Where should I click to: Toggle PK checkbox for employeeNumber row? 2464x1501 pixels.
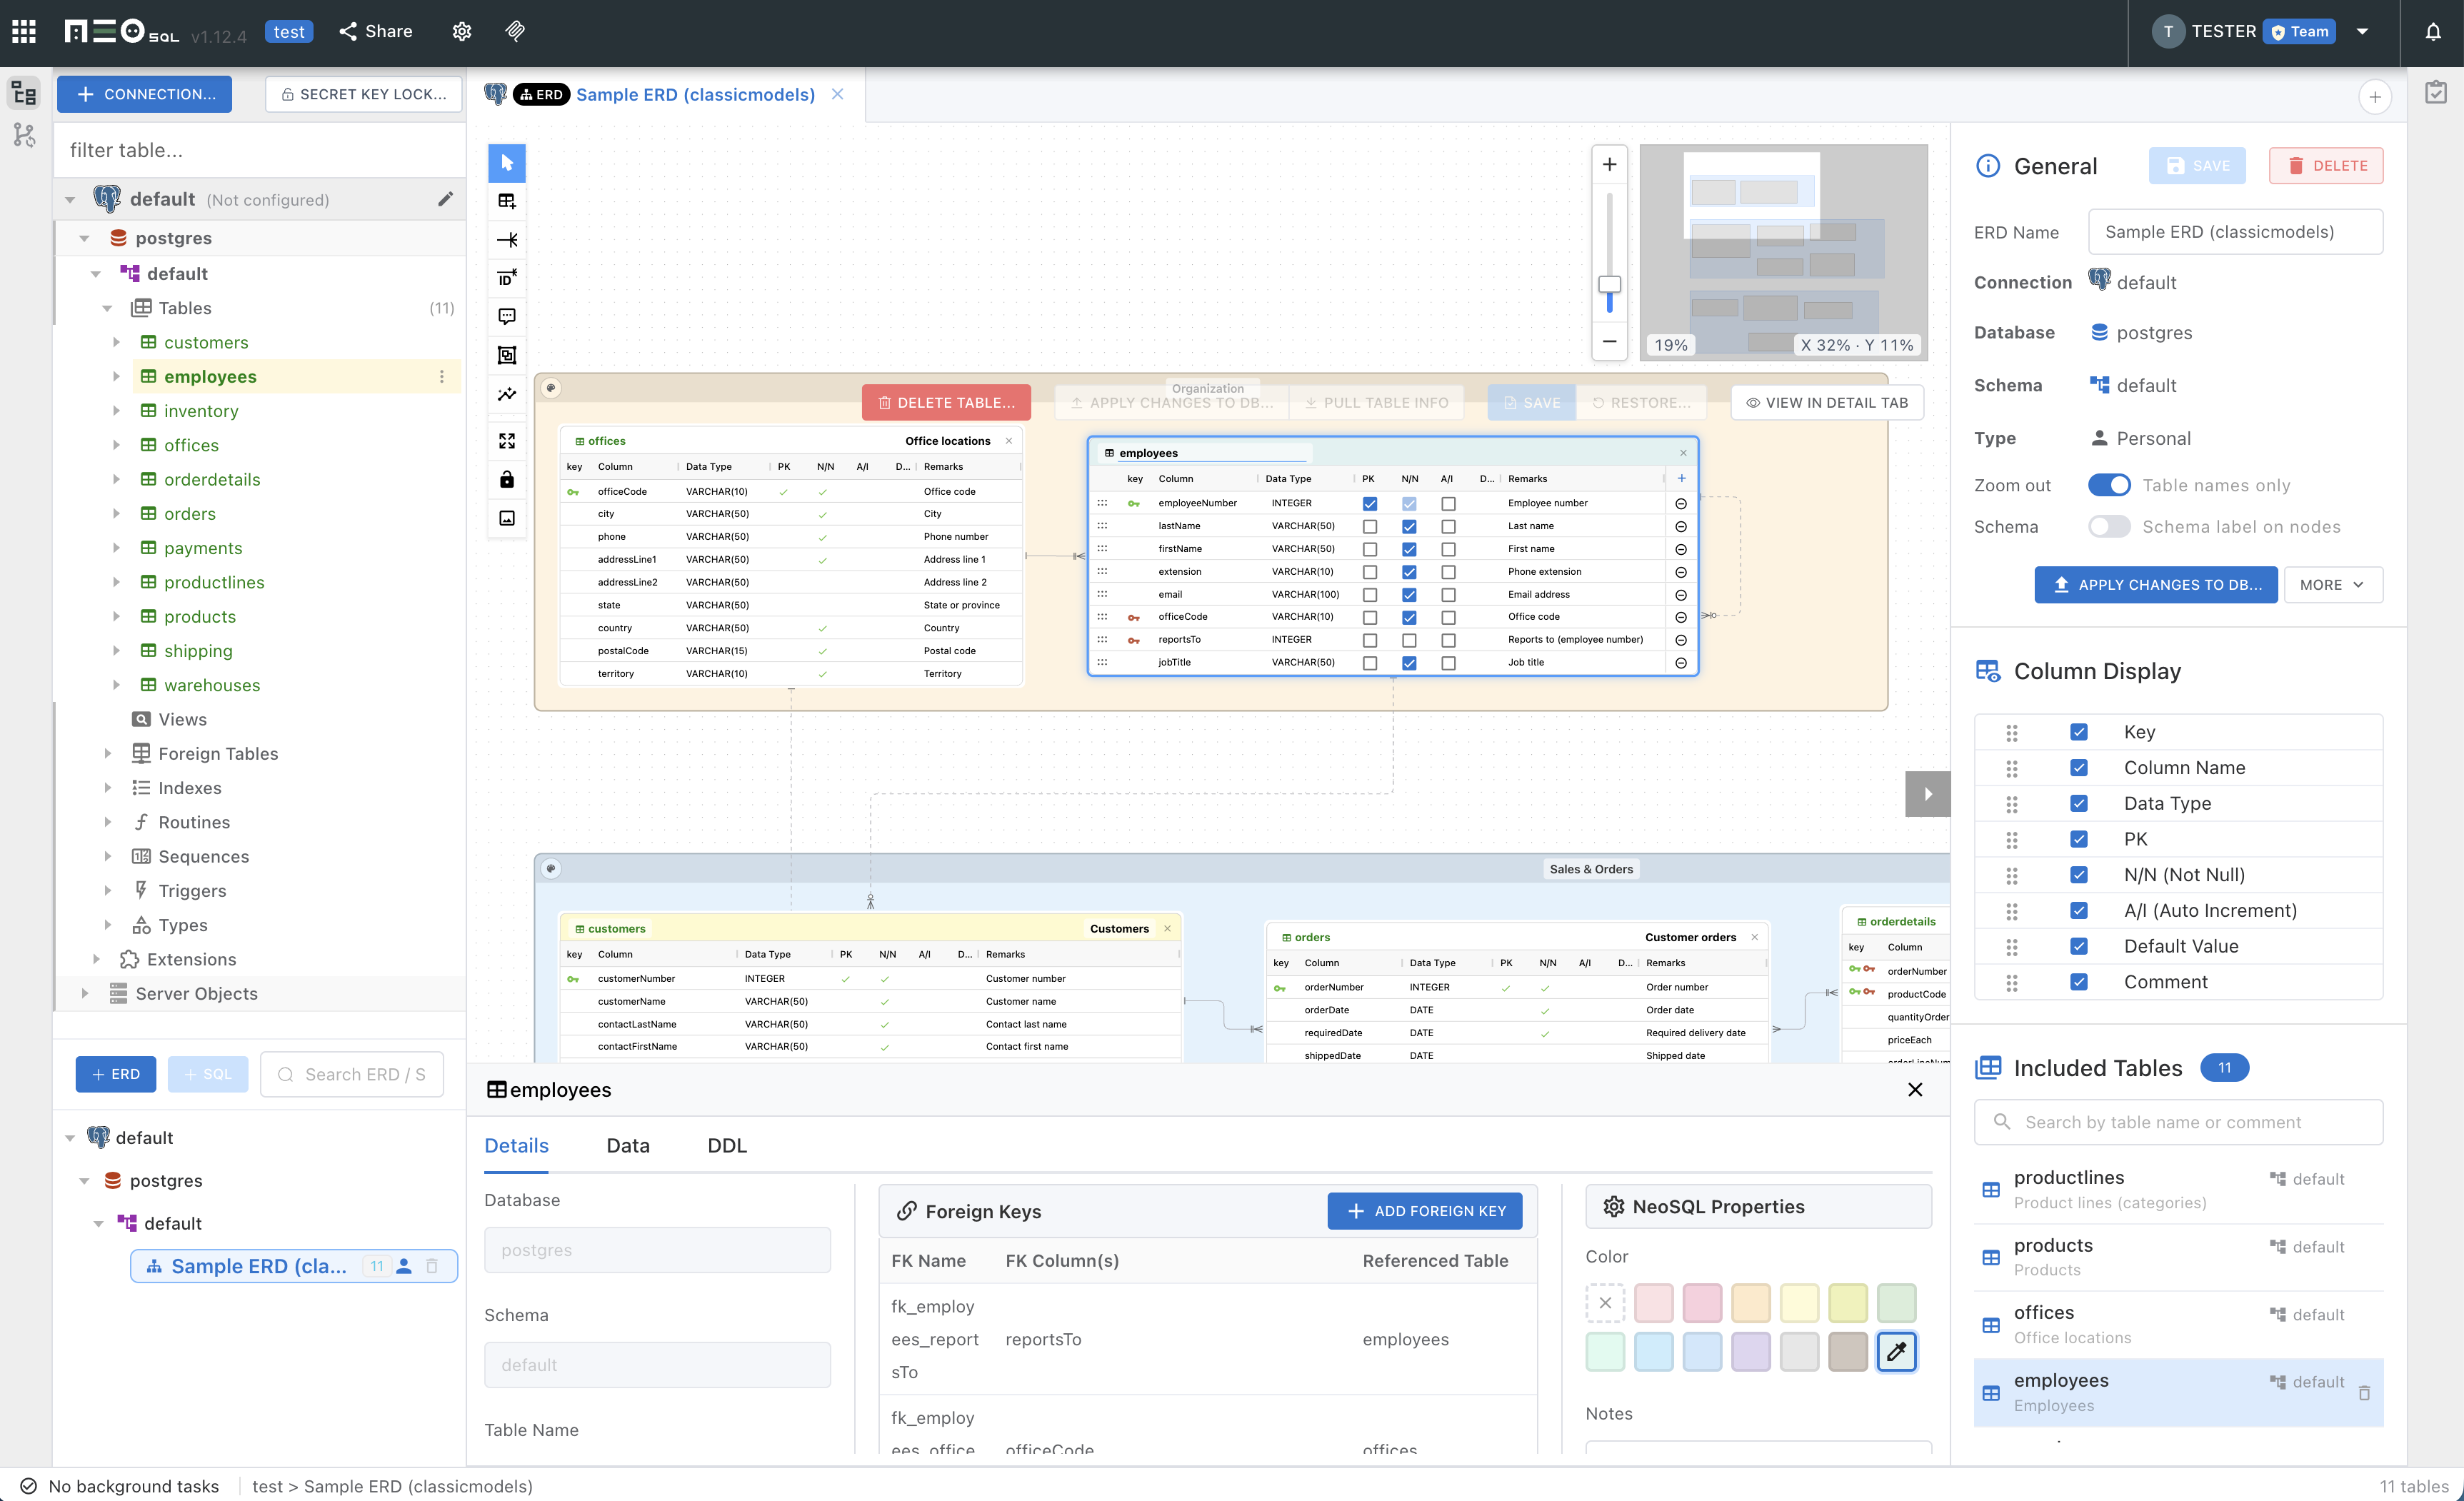(1369, 504)
